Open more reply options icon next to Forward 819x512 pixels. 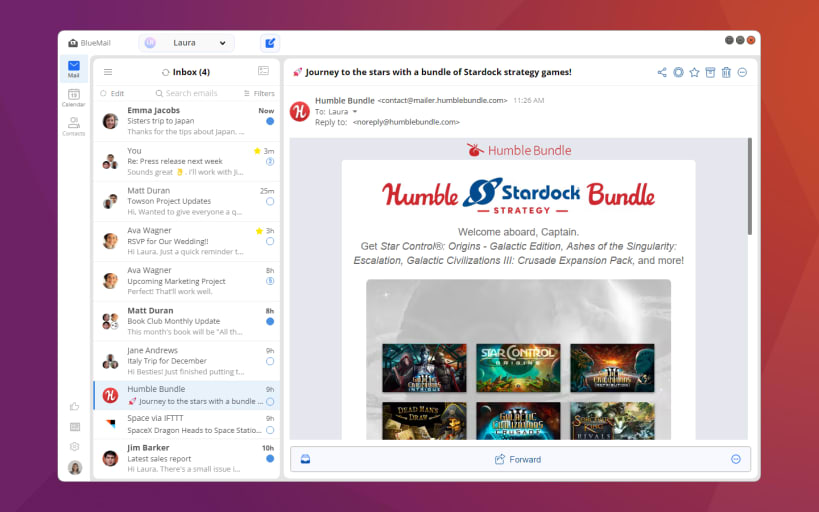(735, 459)
